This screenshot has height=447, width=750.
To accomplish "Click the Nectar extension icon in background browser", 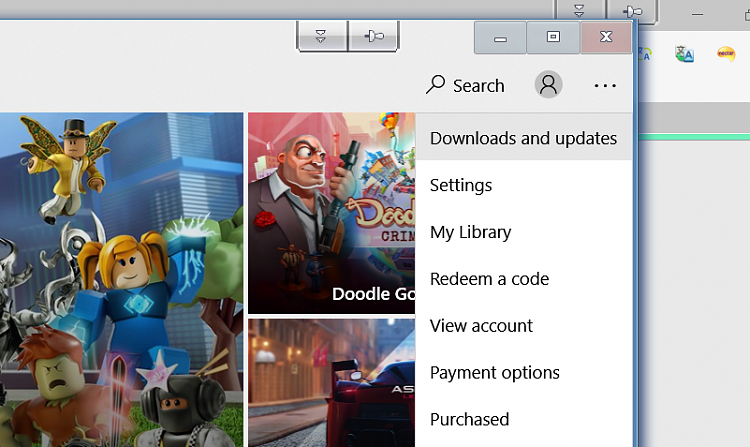I will [x=726, y=54].
